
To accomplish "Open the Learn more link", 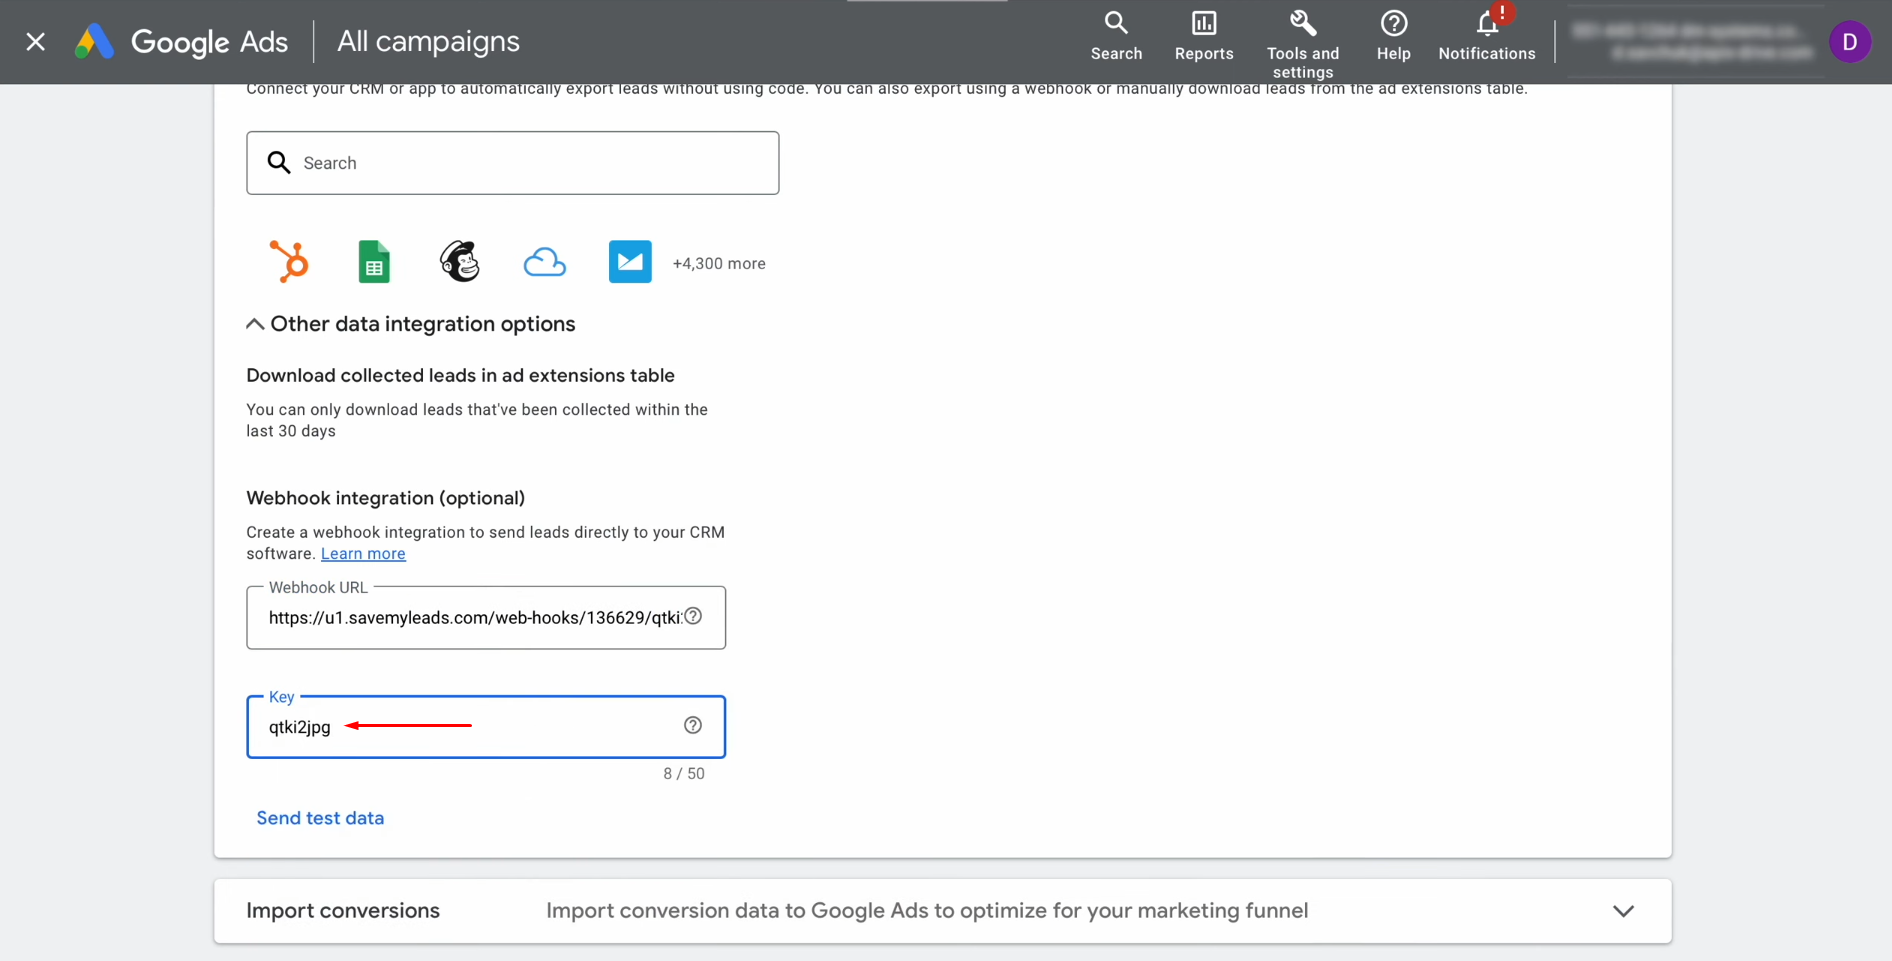I will coord(363,554).
